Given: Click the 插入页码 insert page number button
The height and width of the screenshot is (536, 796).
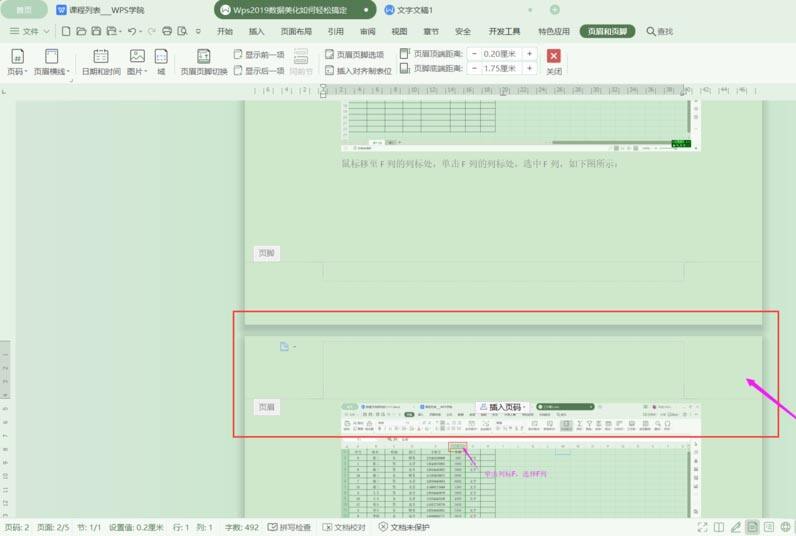Looking at the screenshot, I should (x=502, y=407).
